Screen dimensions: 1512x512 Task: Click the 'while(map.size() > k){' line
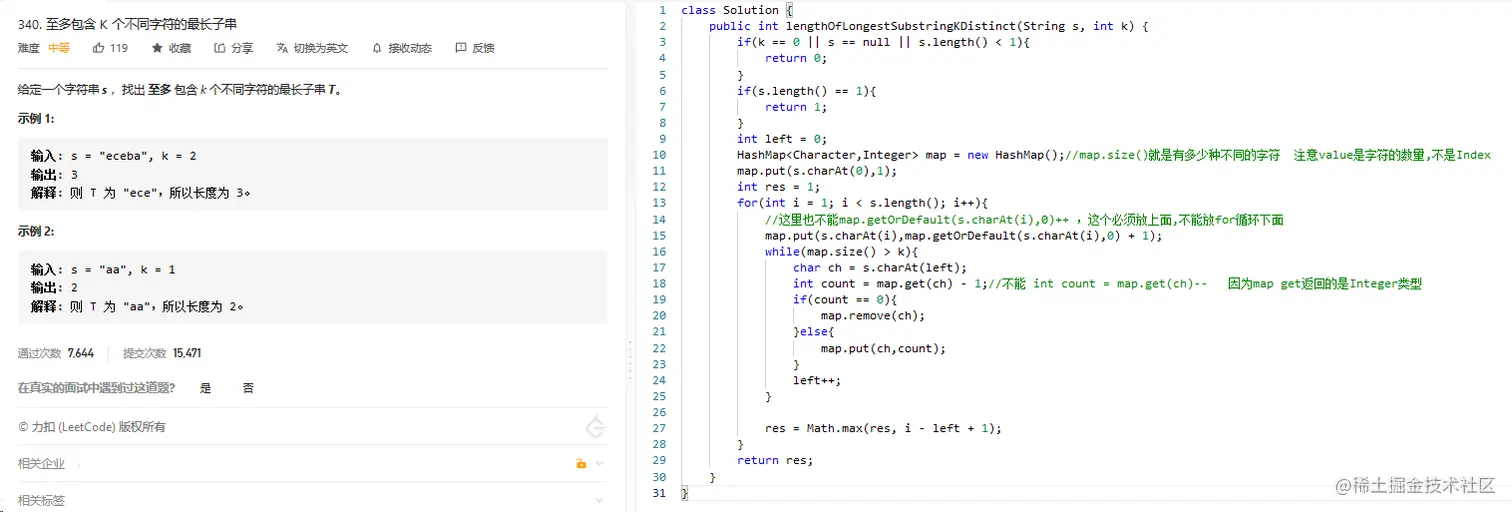pyautogui.click(x=841, y=251)
